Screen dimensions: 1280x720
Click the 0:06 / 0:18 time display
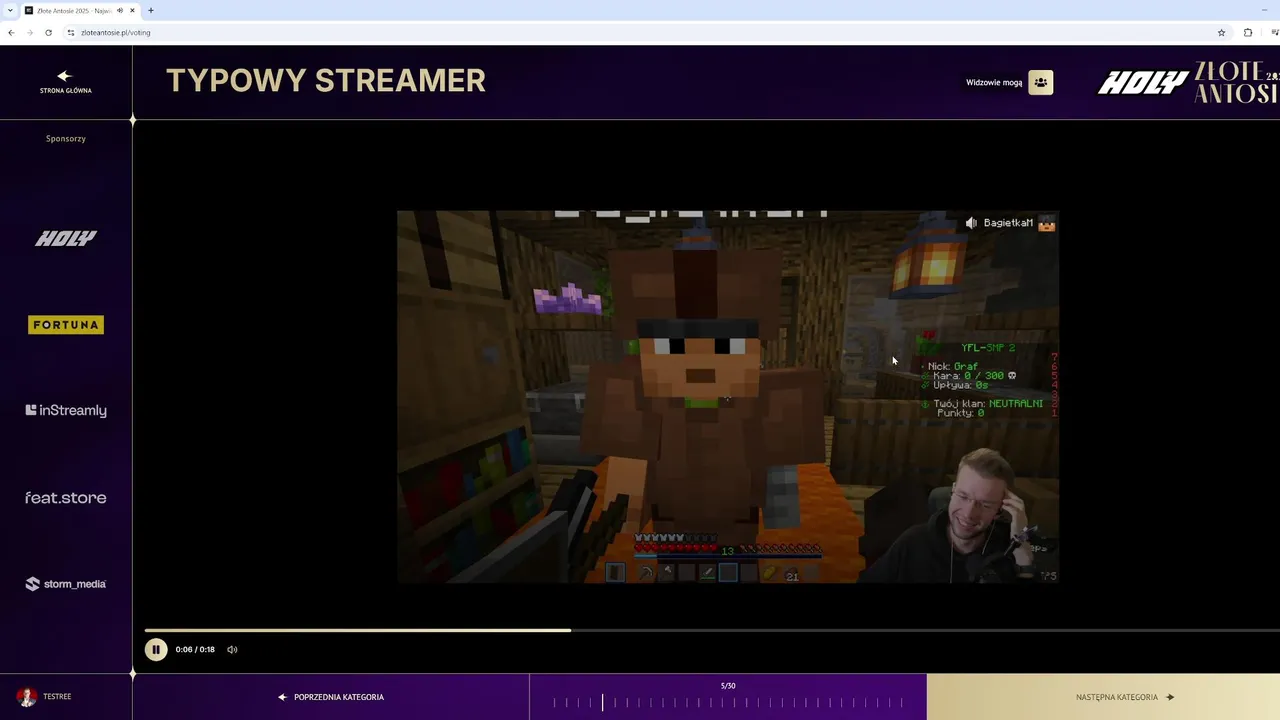pos(195,650)
